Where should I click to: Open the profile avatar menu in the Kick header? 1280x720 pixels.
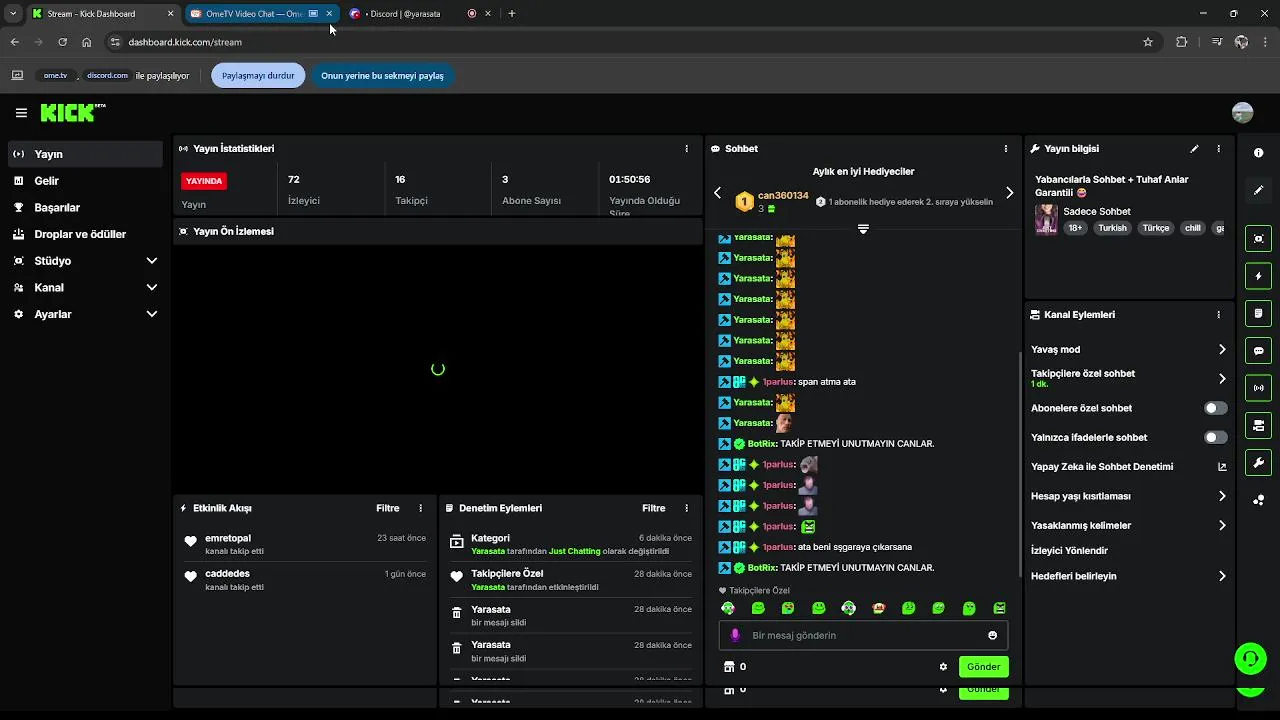pos(1242,113)
